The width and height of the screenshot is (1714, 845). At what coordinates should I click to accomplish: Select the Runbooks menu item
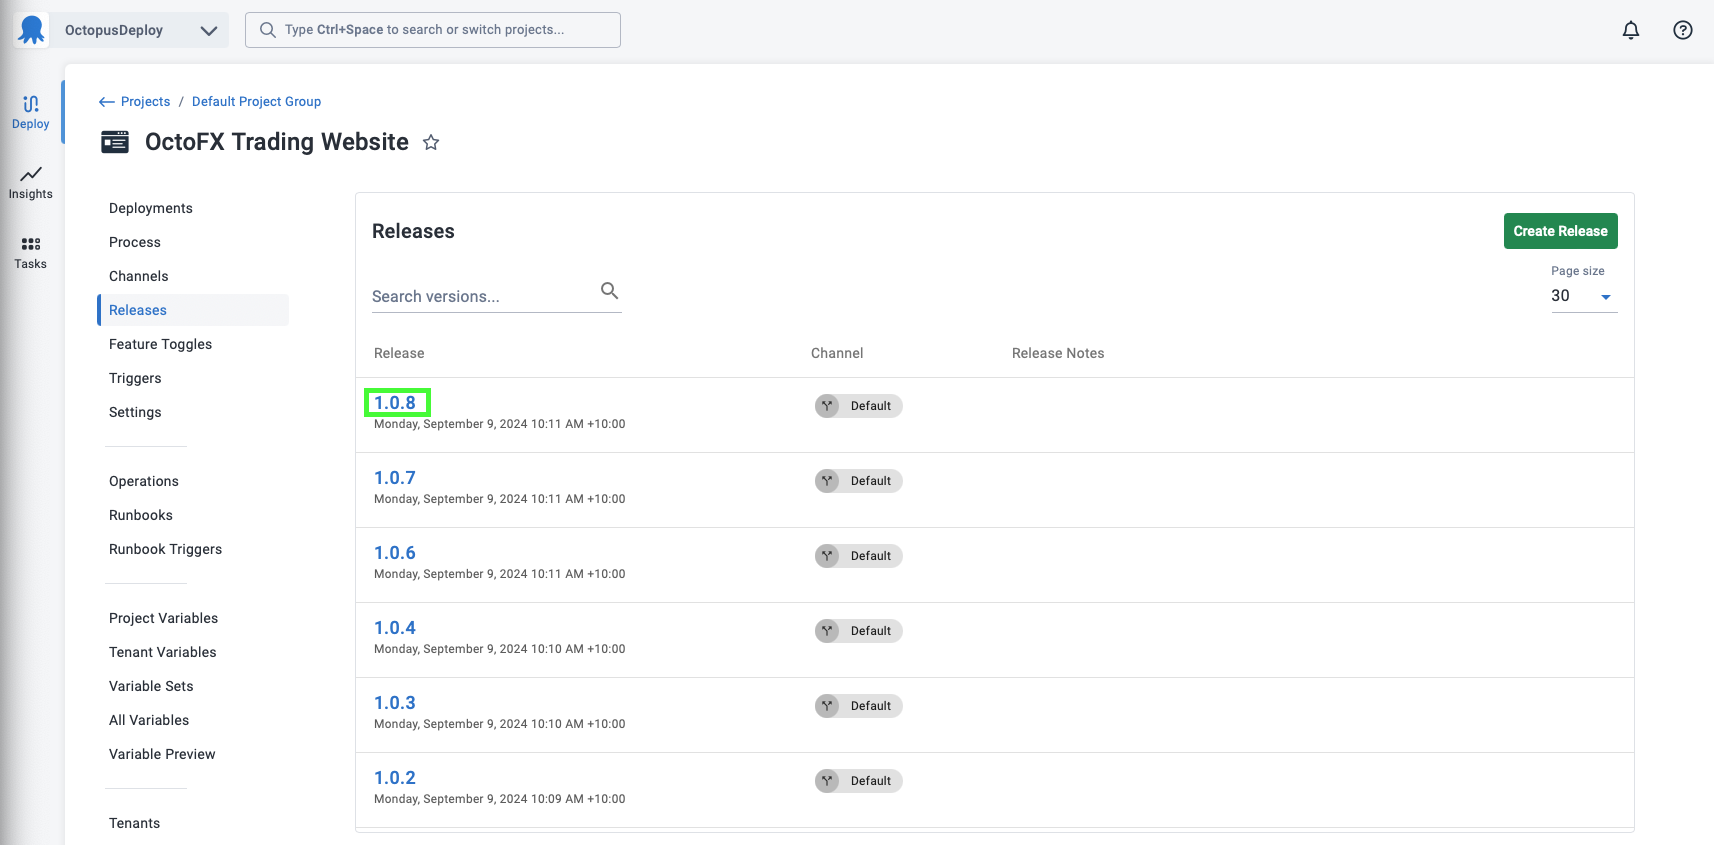141,515
